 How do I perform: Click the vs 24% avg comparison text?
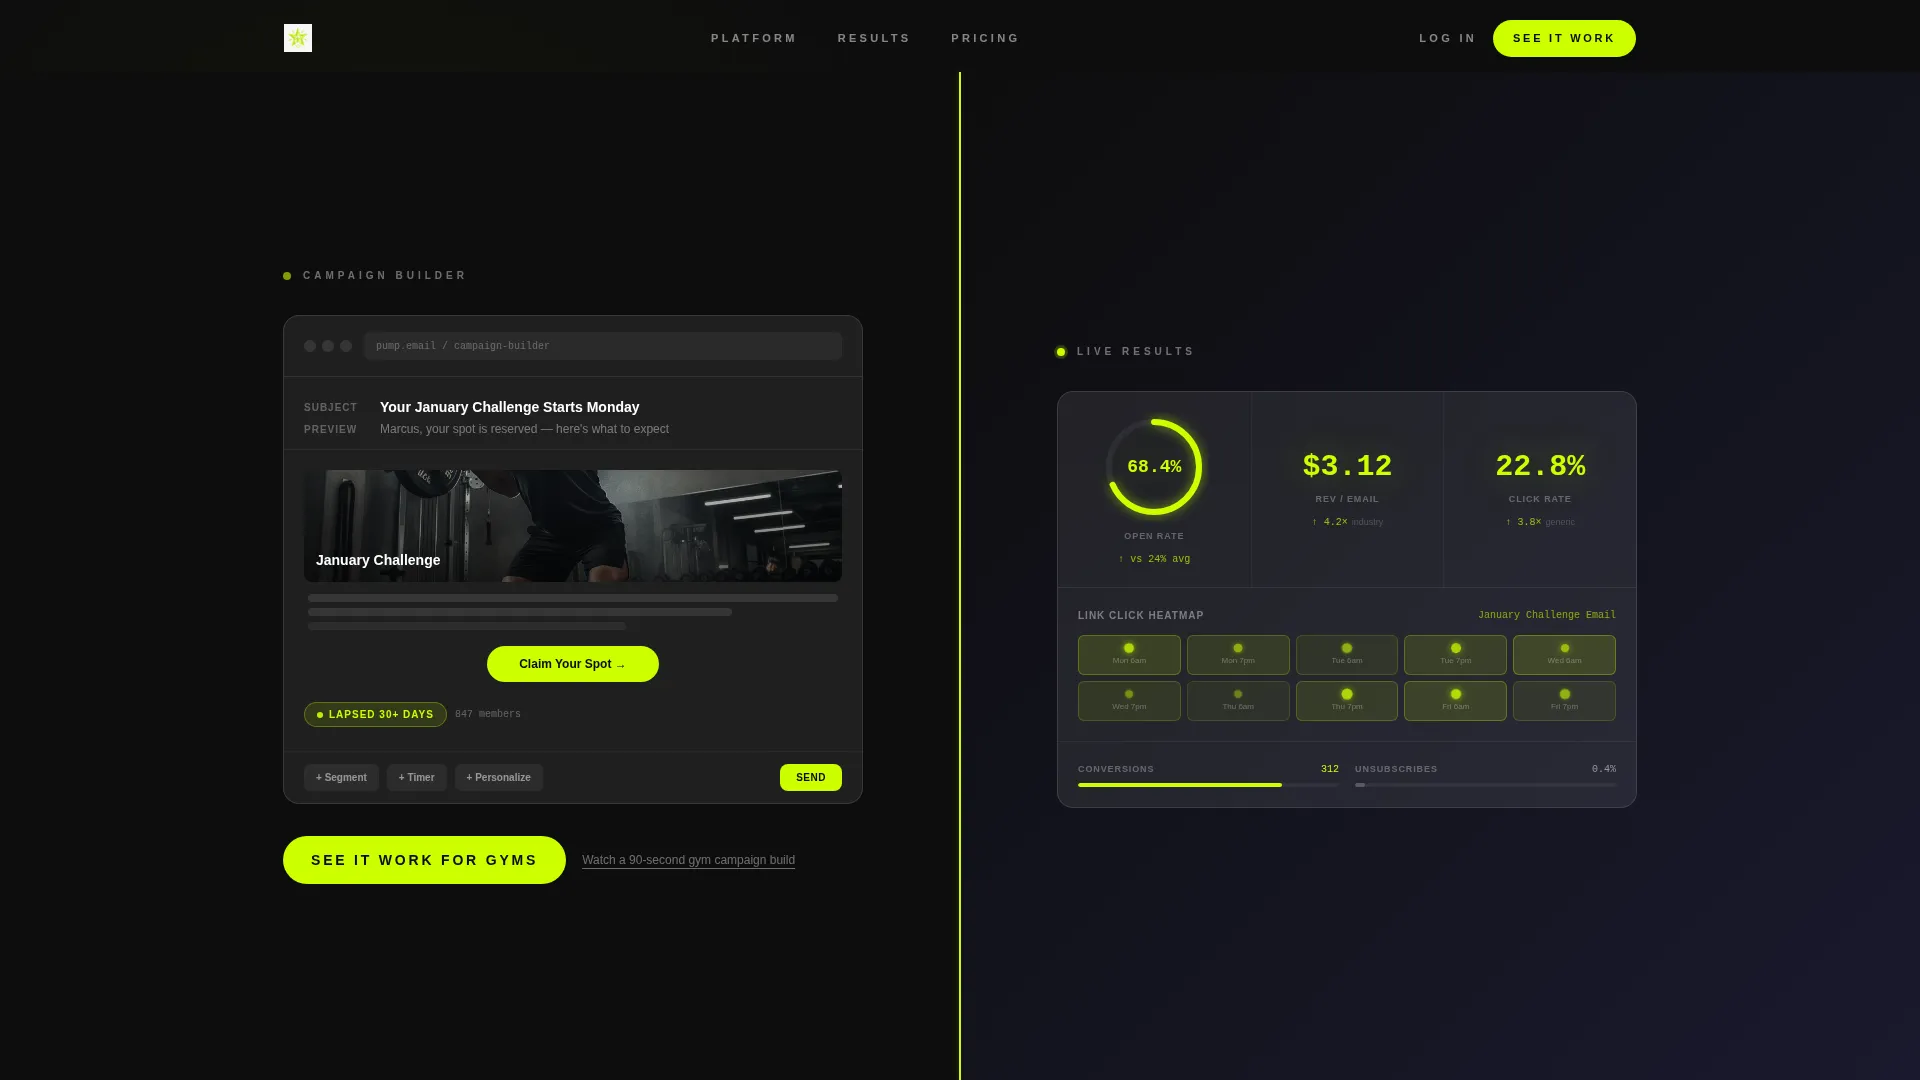point(1154,559)
